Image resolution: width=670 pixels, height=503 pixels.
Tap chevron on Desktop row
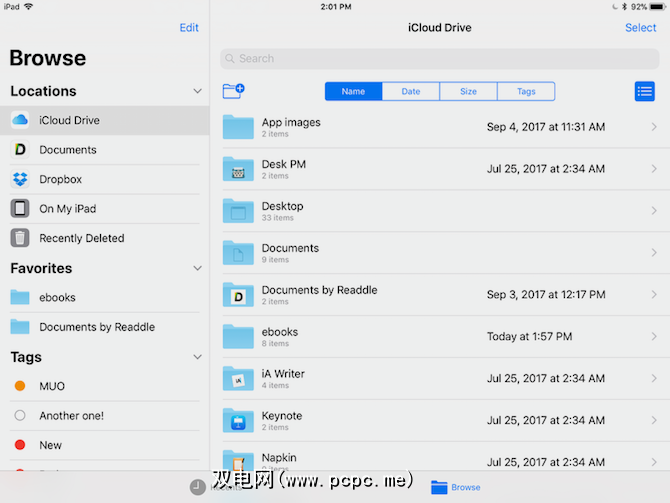tap(654, 211)
